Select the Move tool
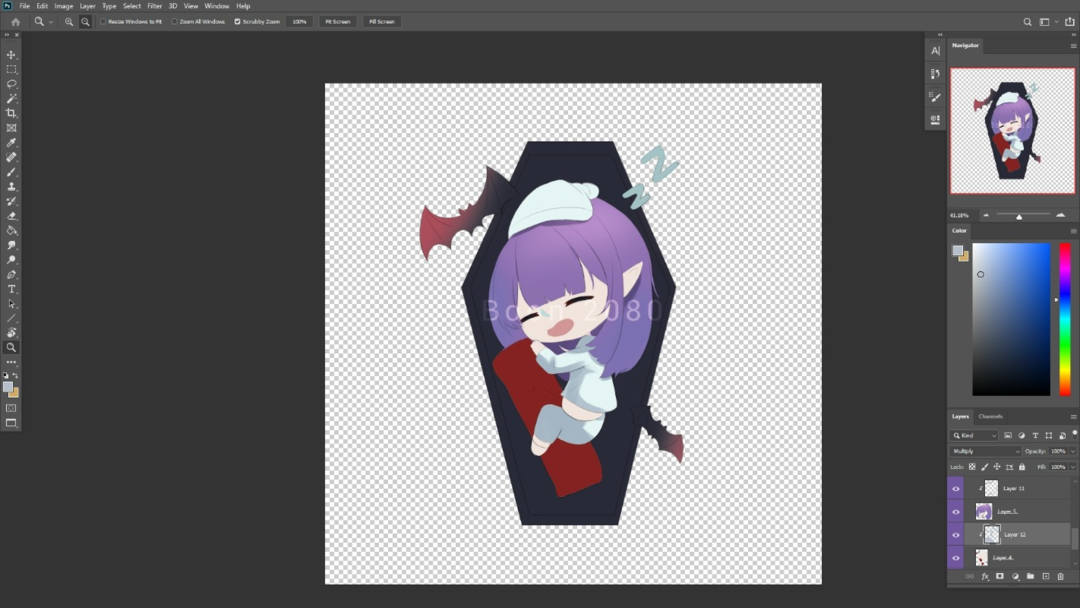Image resolution: width=1080 pixels, height=608 pixels. pyautogui.click(x=12, y=55)
